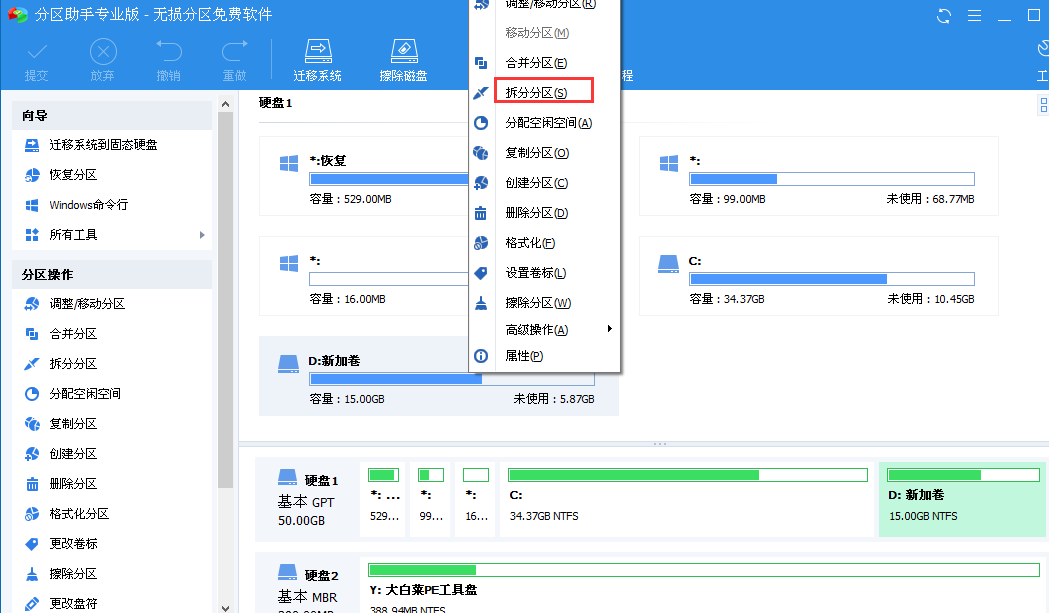The image size is (1049, 613).
Task: Open the 擦除磁盘 toolbar tool
Action: tap(403, 61)
